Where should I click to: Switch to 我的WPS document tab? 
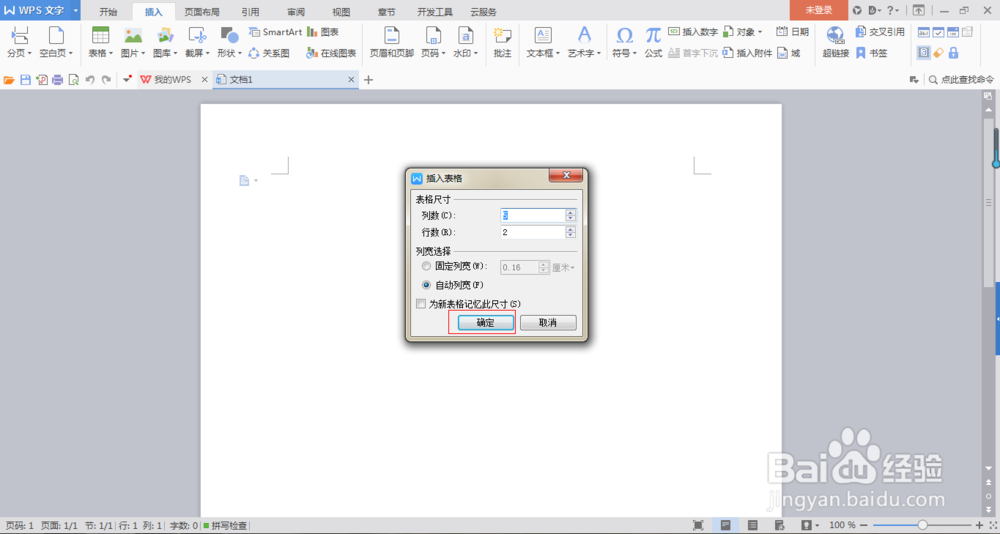pyautogui.click(x=173, y=80)
